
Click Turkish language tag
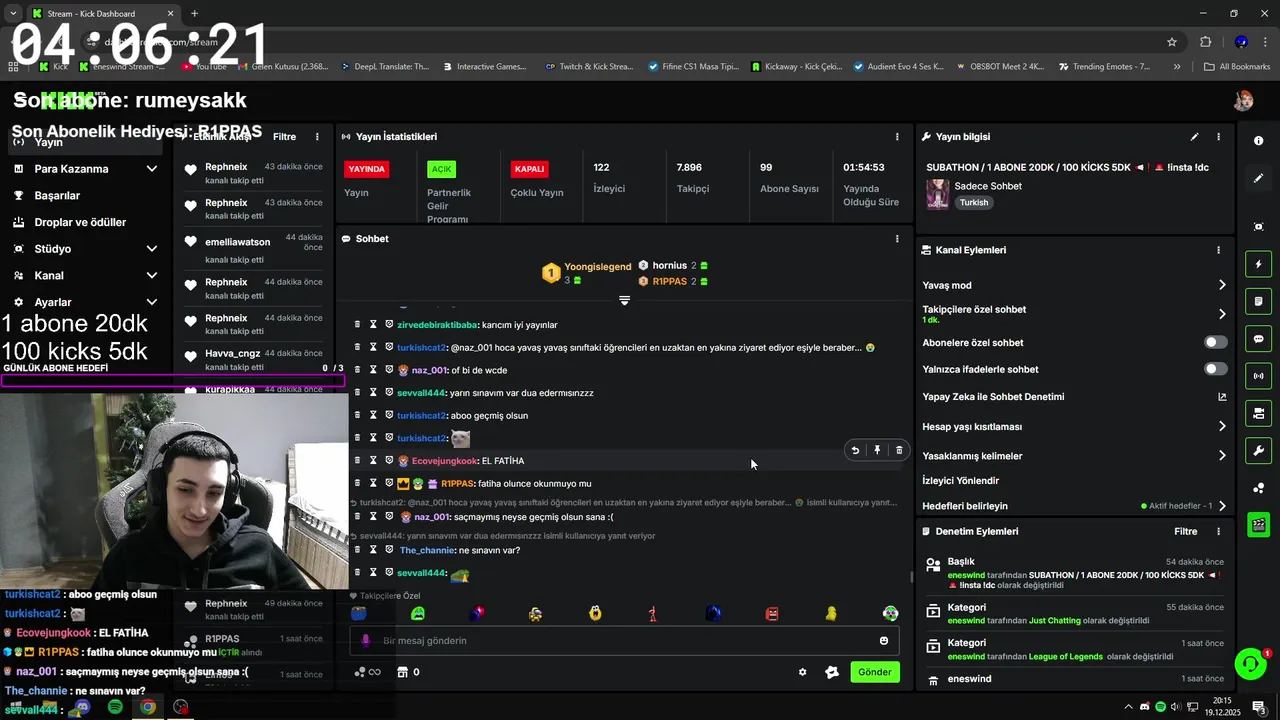point(974,202)
